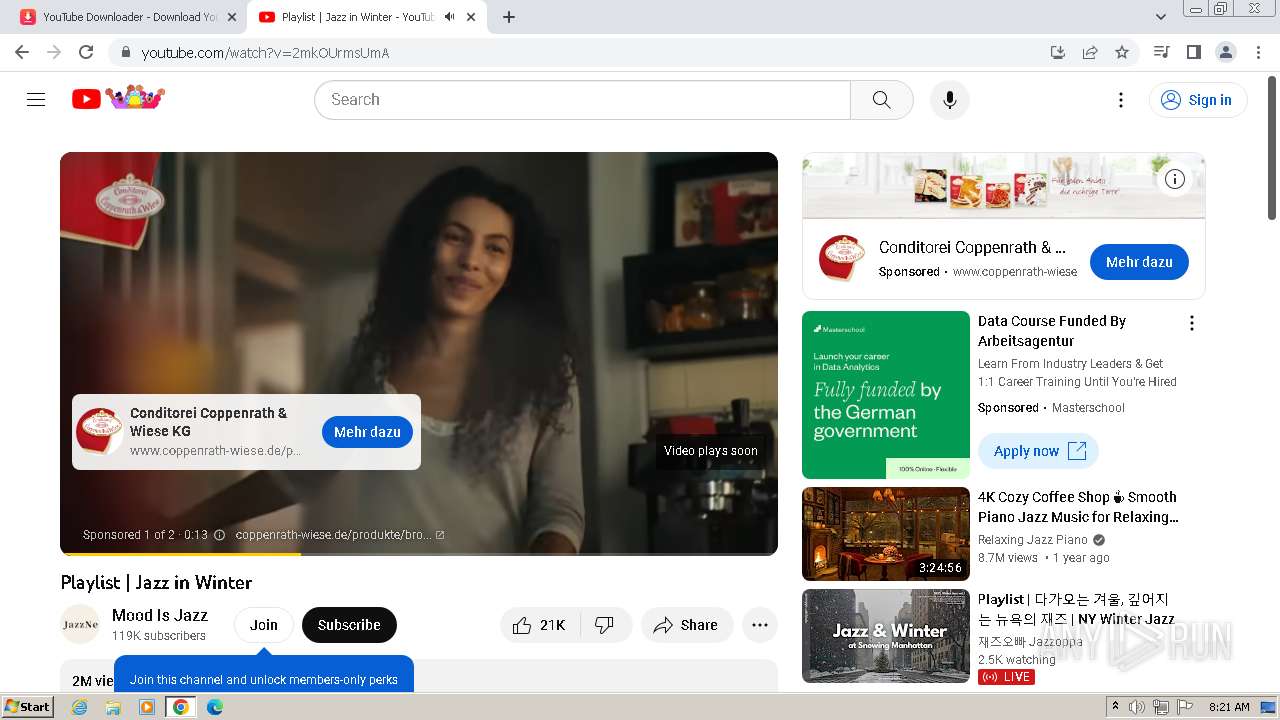Viewport: 1280px width, 720px height.
Task: Open the Chrome three-dot menu
Action: (x=1258, y=52)
